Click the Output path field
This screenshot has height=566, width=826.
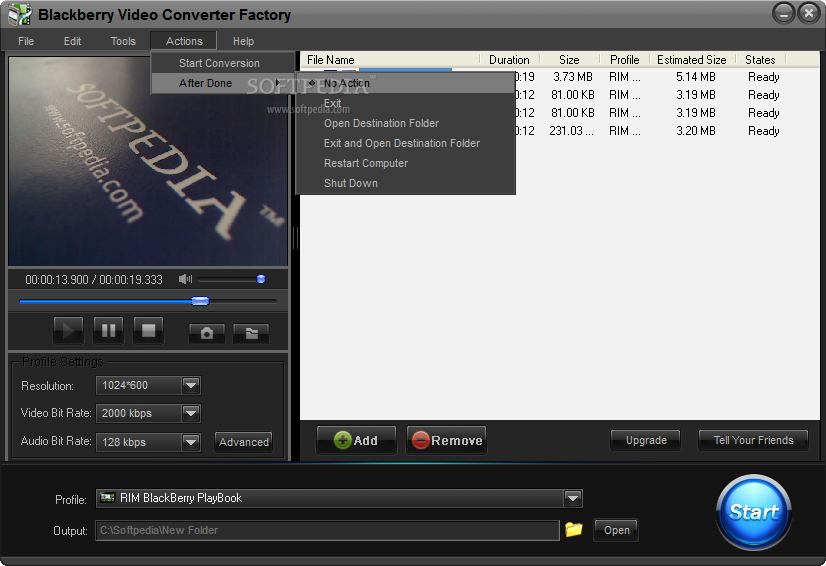(x=327, y=530)
